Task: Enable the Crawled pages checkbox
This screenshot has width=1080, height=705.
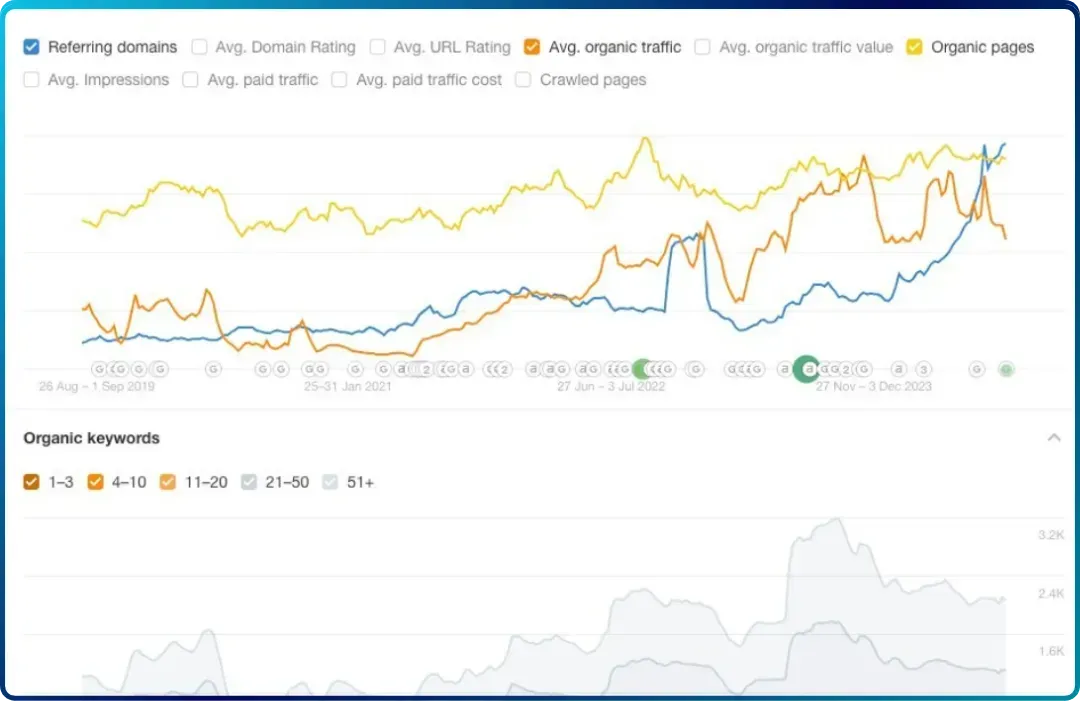Action: (x=523, y=80)
